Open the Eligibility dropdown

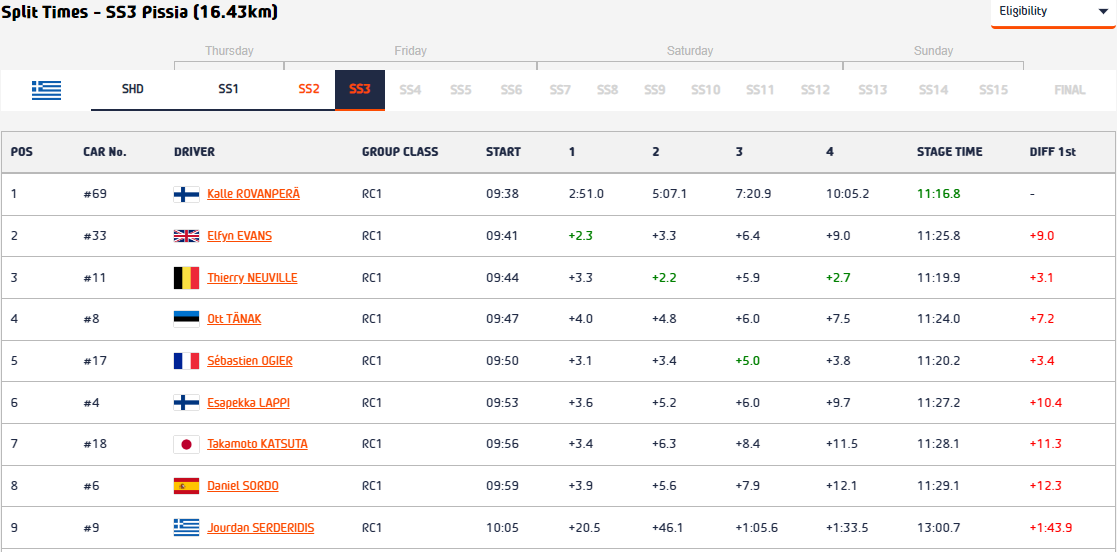(x=1053, y=14)
